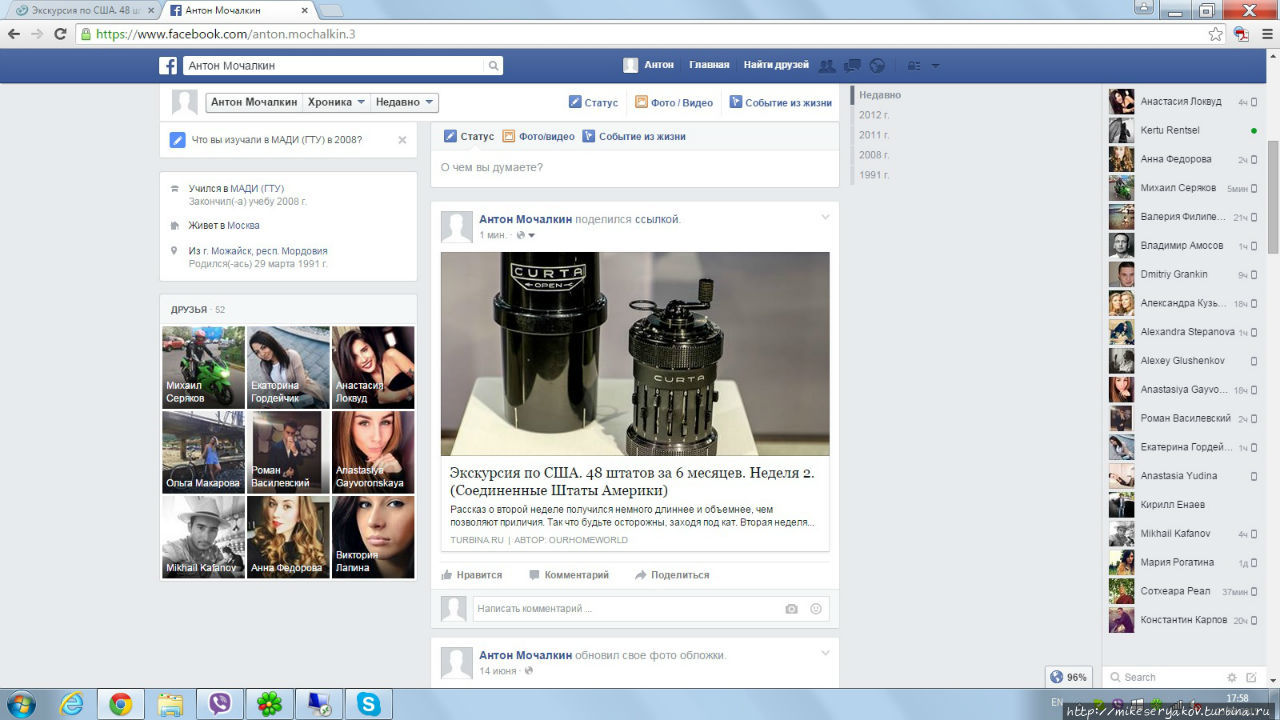The width and height of the screenshot is (1280, 720).
Task: Open chat settings gear icon
Action: click(x=1232, y=677)
